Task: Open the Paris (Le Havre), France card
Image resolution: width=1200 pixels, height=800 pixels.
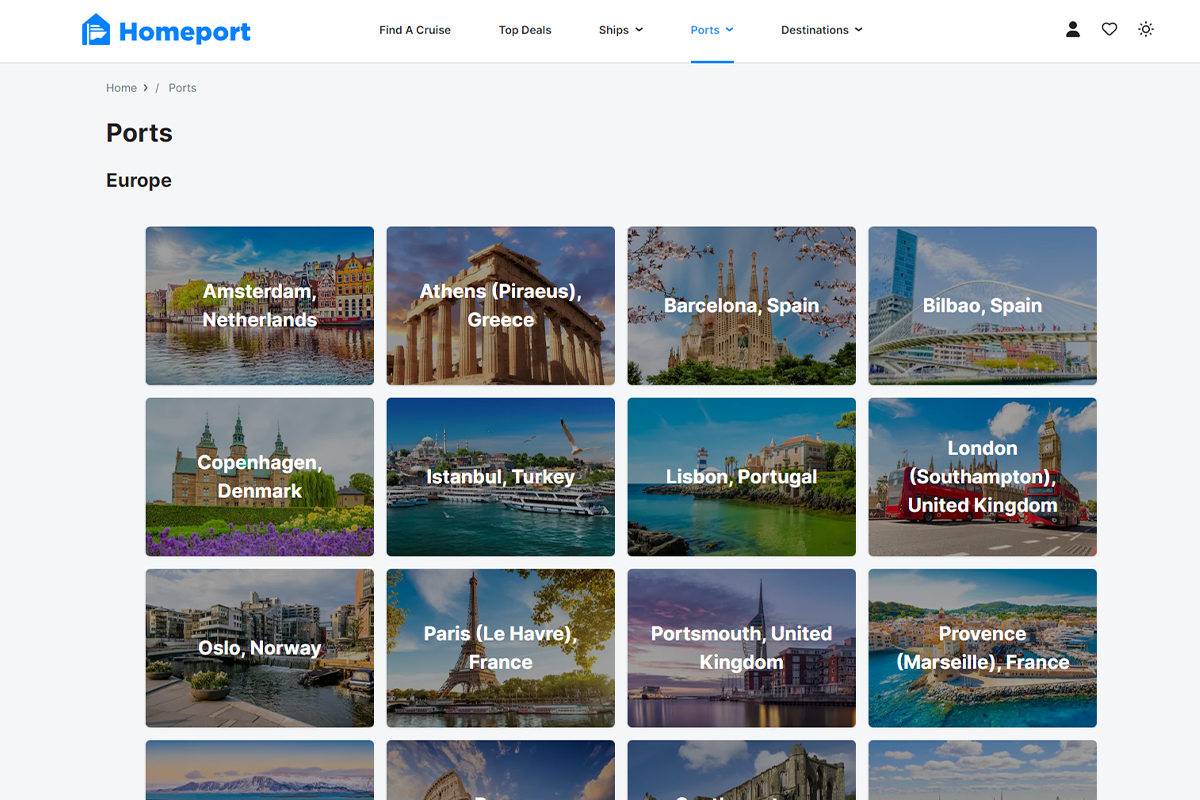Action: (x=501, y=648)
